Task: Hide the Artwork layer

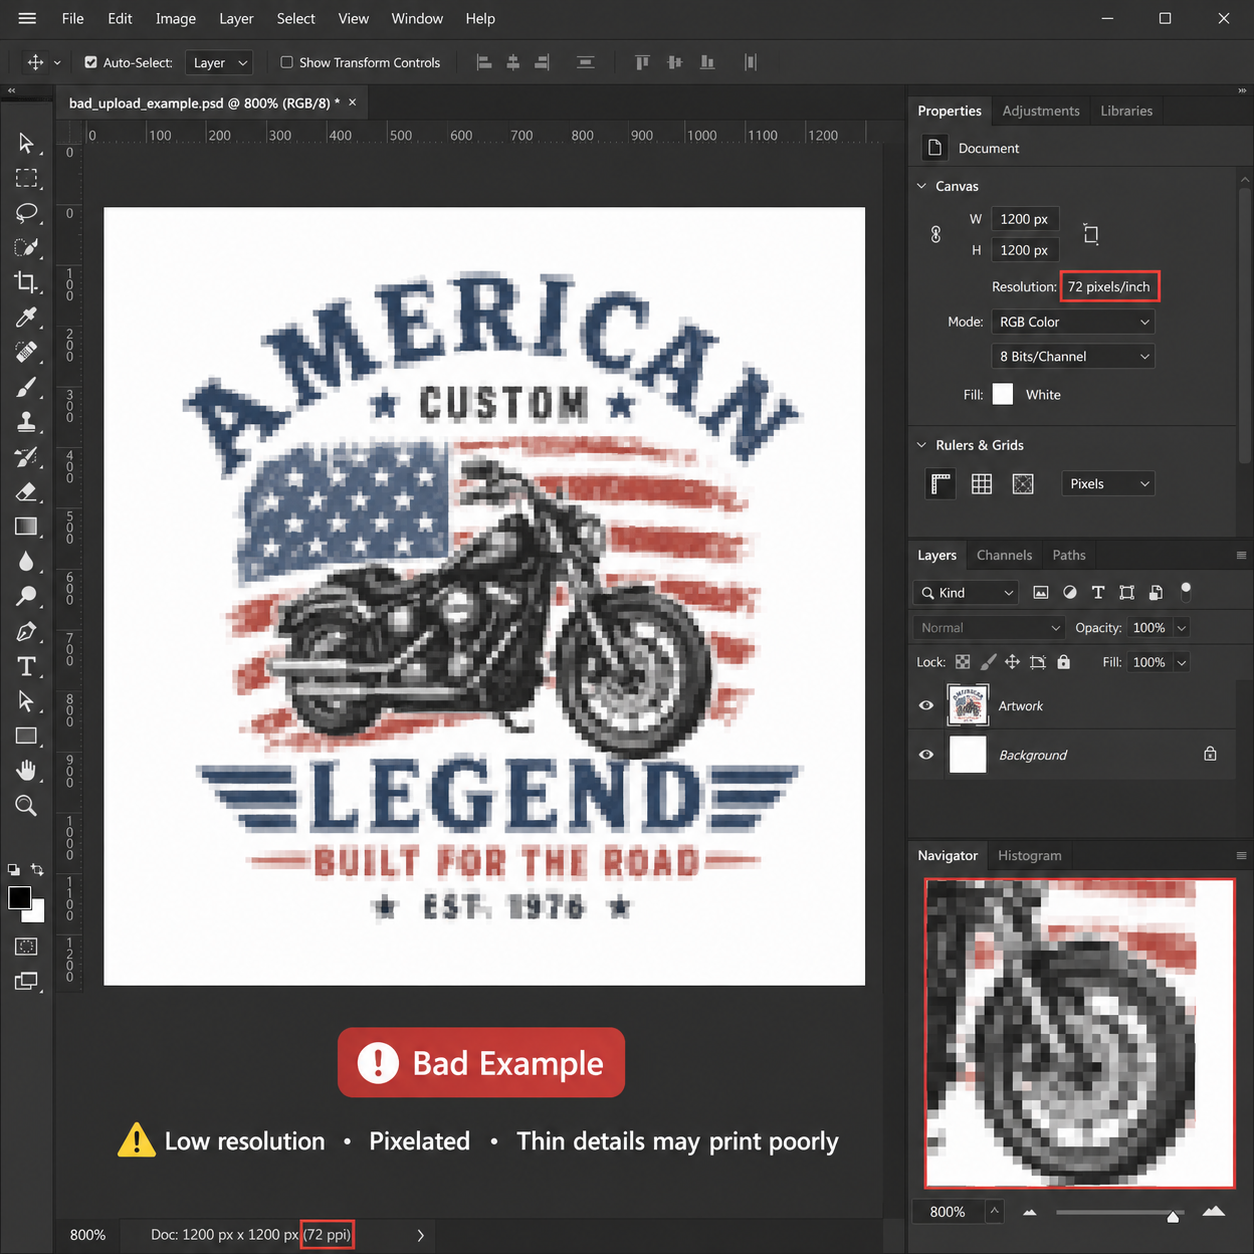Action: coord(926,706)
